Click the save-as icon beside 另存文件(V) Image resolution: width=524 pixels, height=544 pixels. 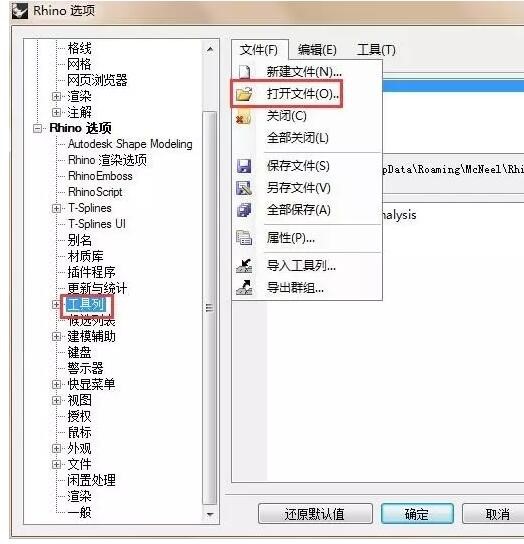pos(244,188)
